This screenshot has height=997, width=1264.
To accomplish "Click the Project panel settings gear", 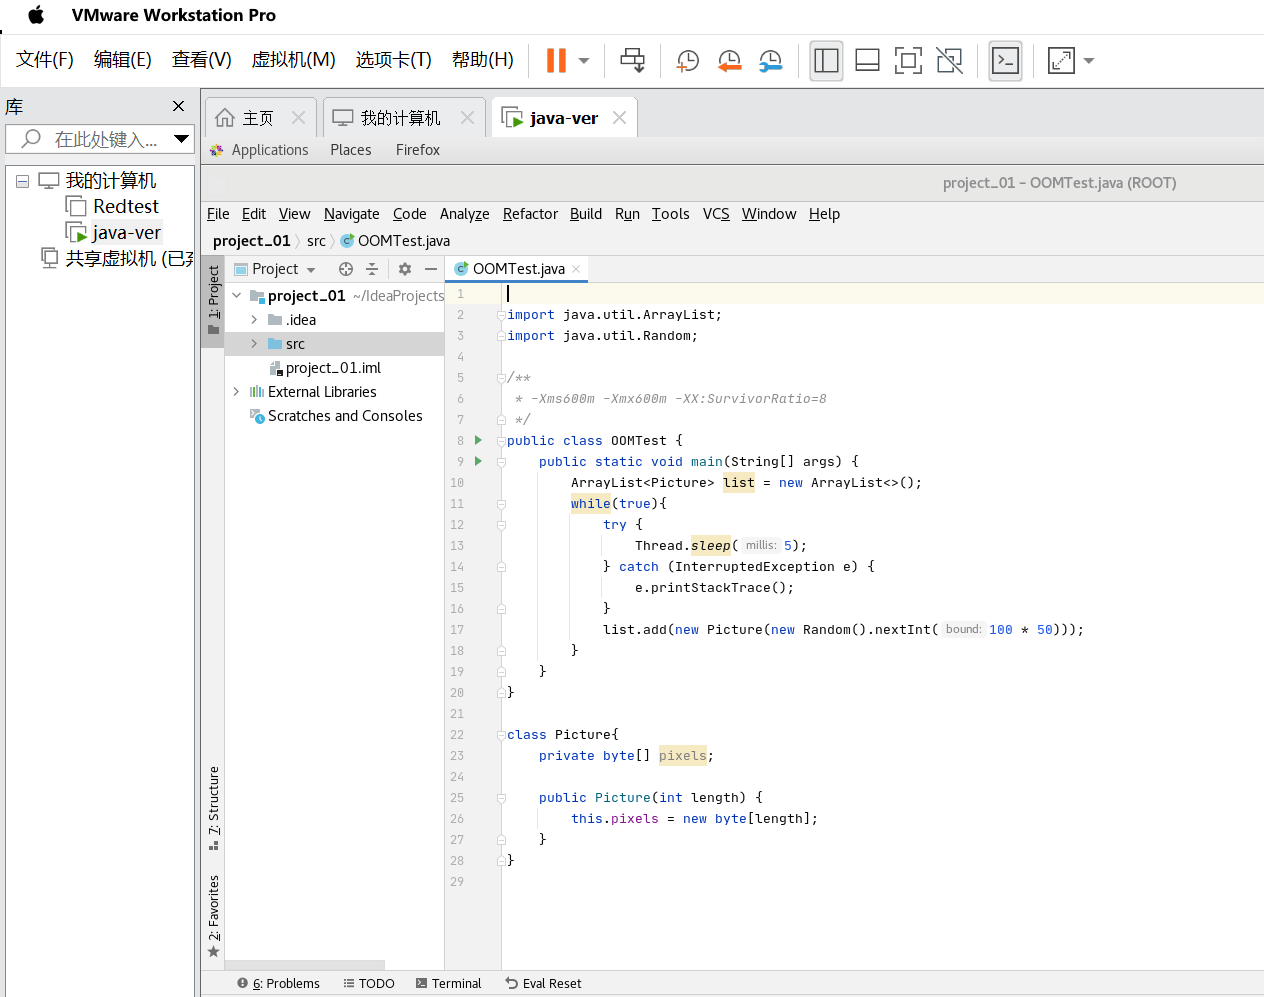I will coord(405,269).
